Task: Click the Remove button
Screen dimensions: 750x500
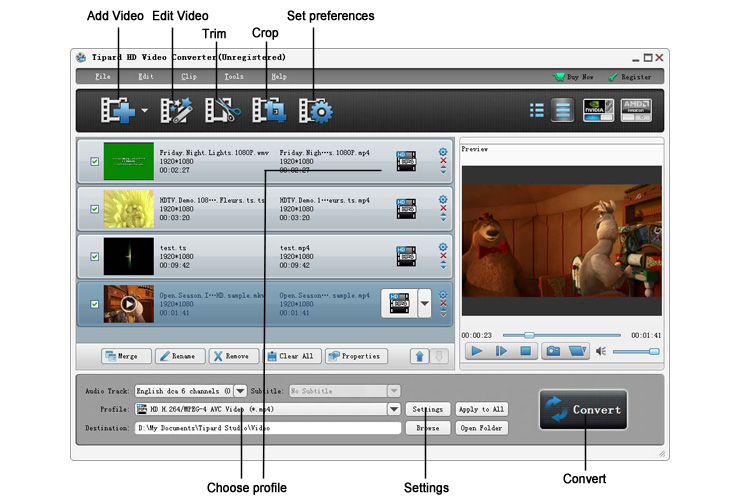Action: click(233, 356)
